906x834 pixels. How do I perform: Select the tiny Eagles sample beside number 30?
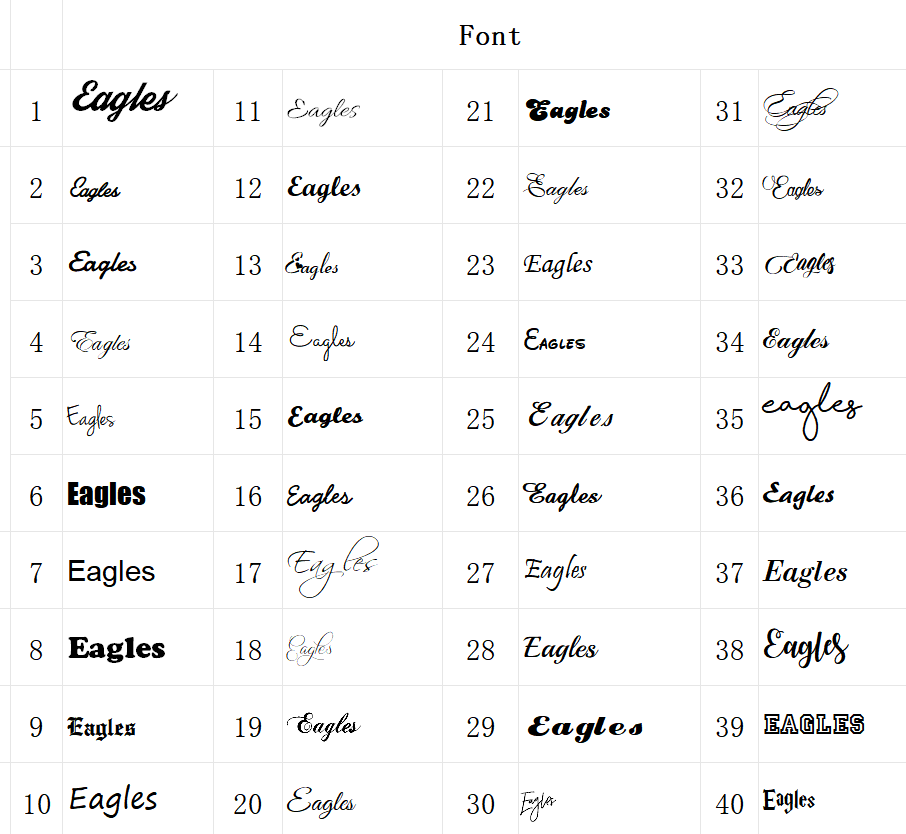coord(537,802)
